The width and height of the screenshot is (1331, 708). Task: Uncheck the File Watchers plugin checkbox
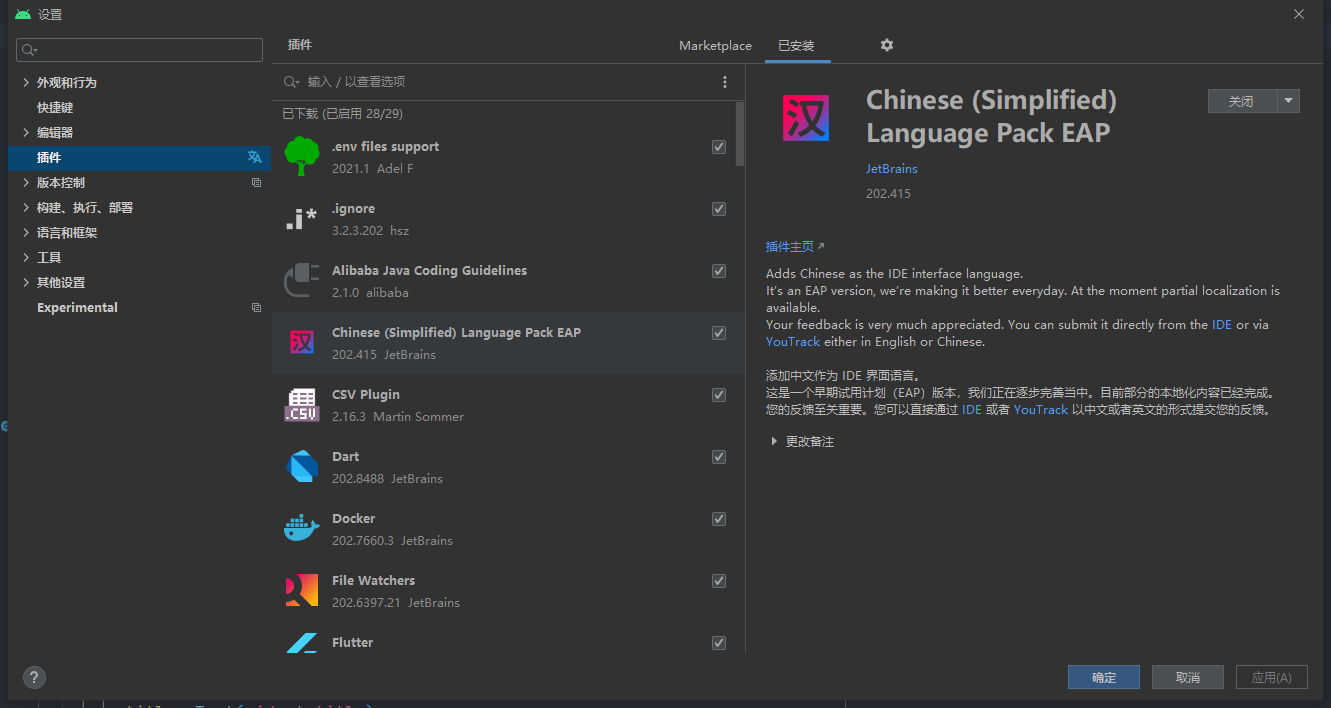719,581
